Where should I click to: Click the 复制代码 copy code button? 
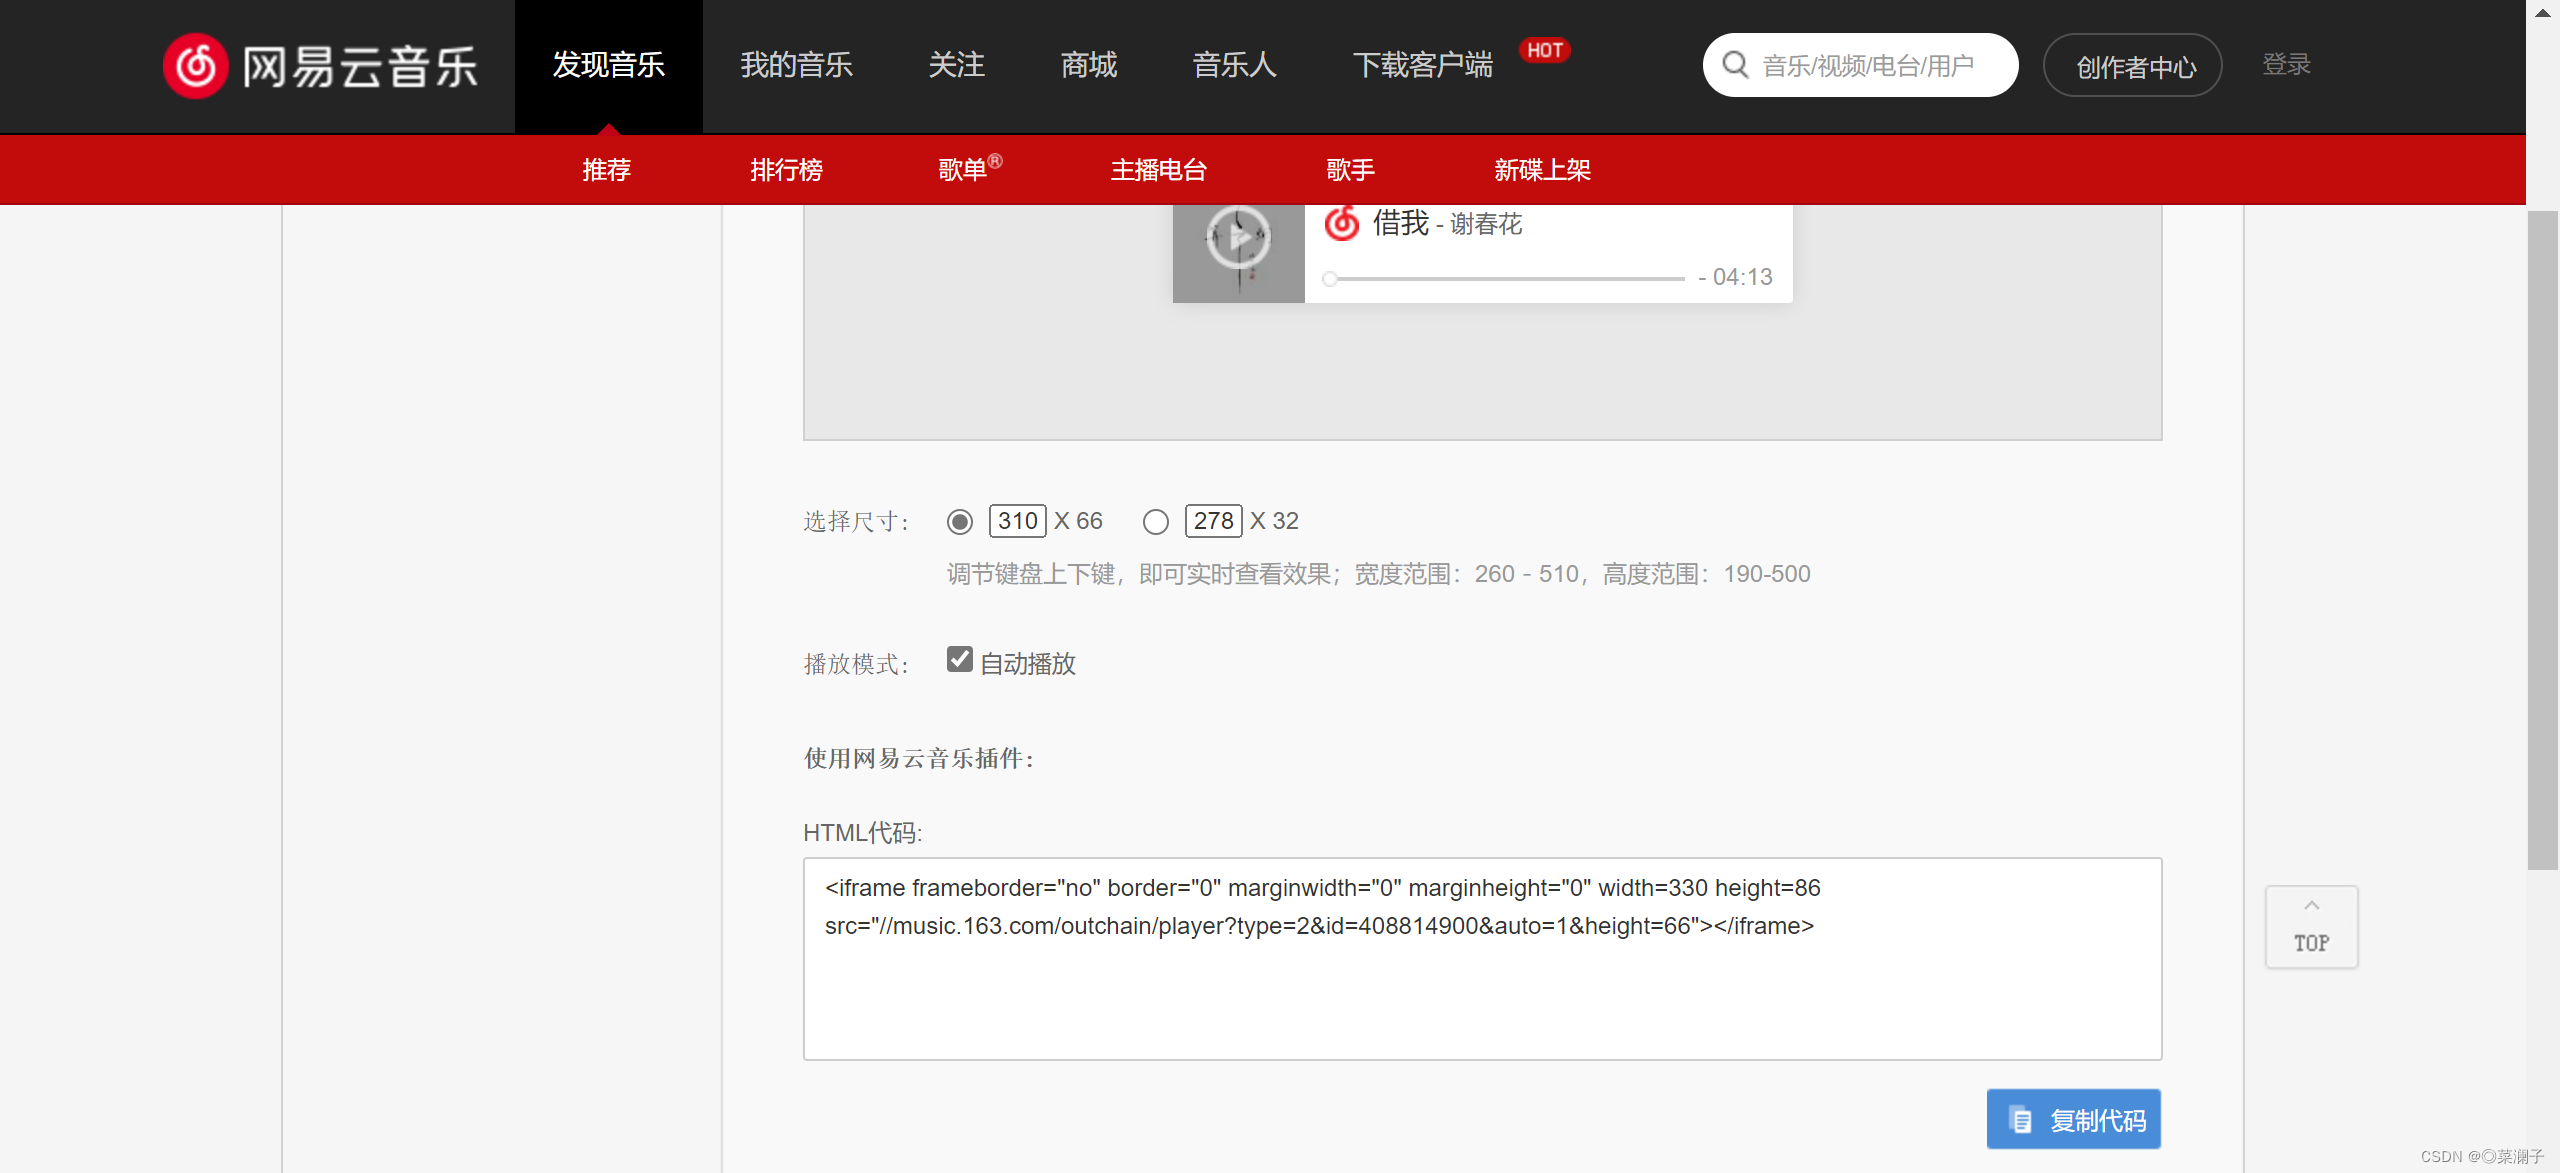click(x=2073, y=1119)
